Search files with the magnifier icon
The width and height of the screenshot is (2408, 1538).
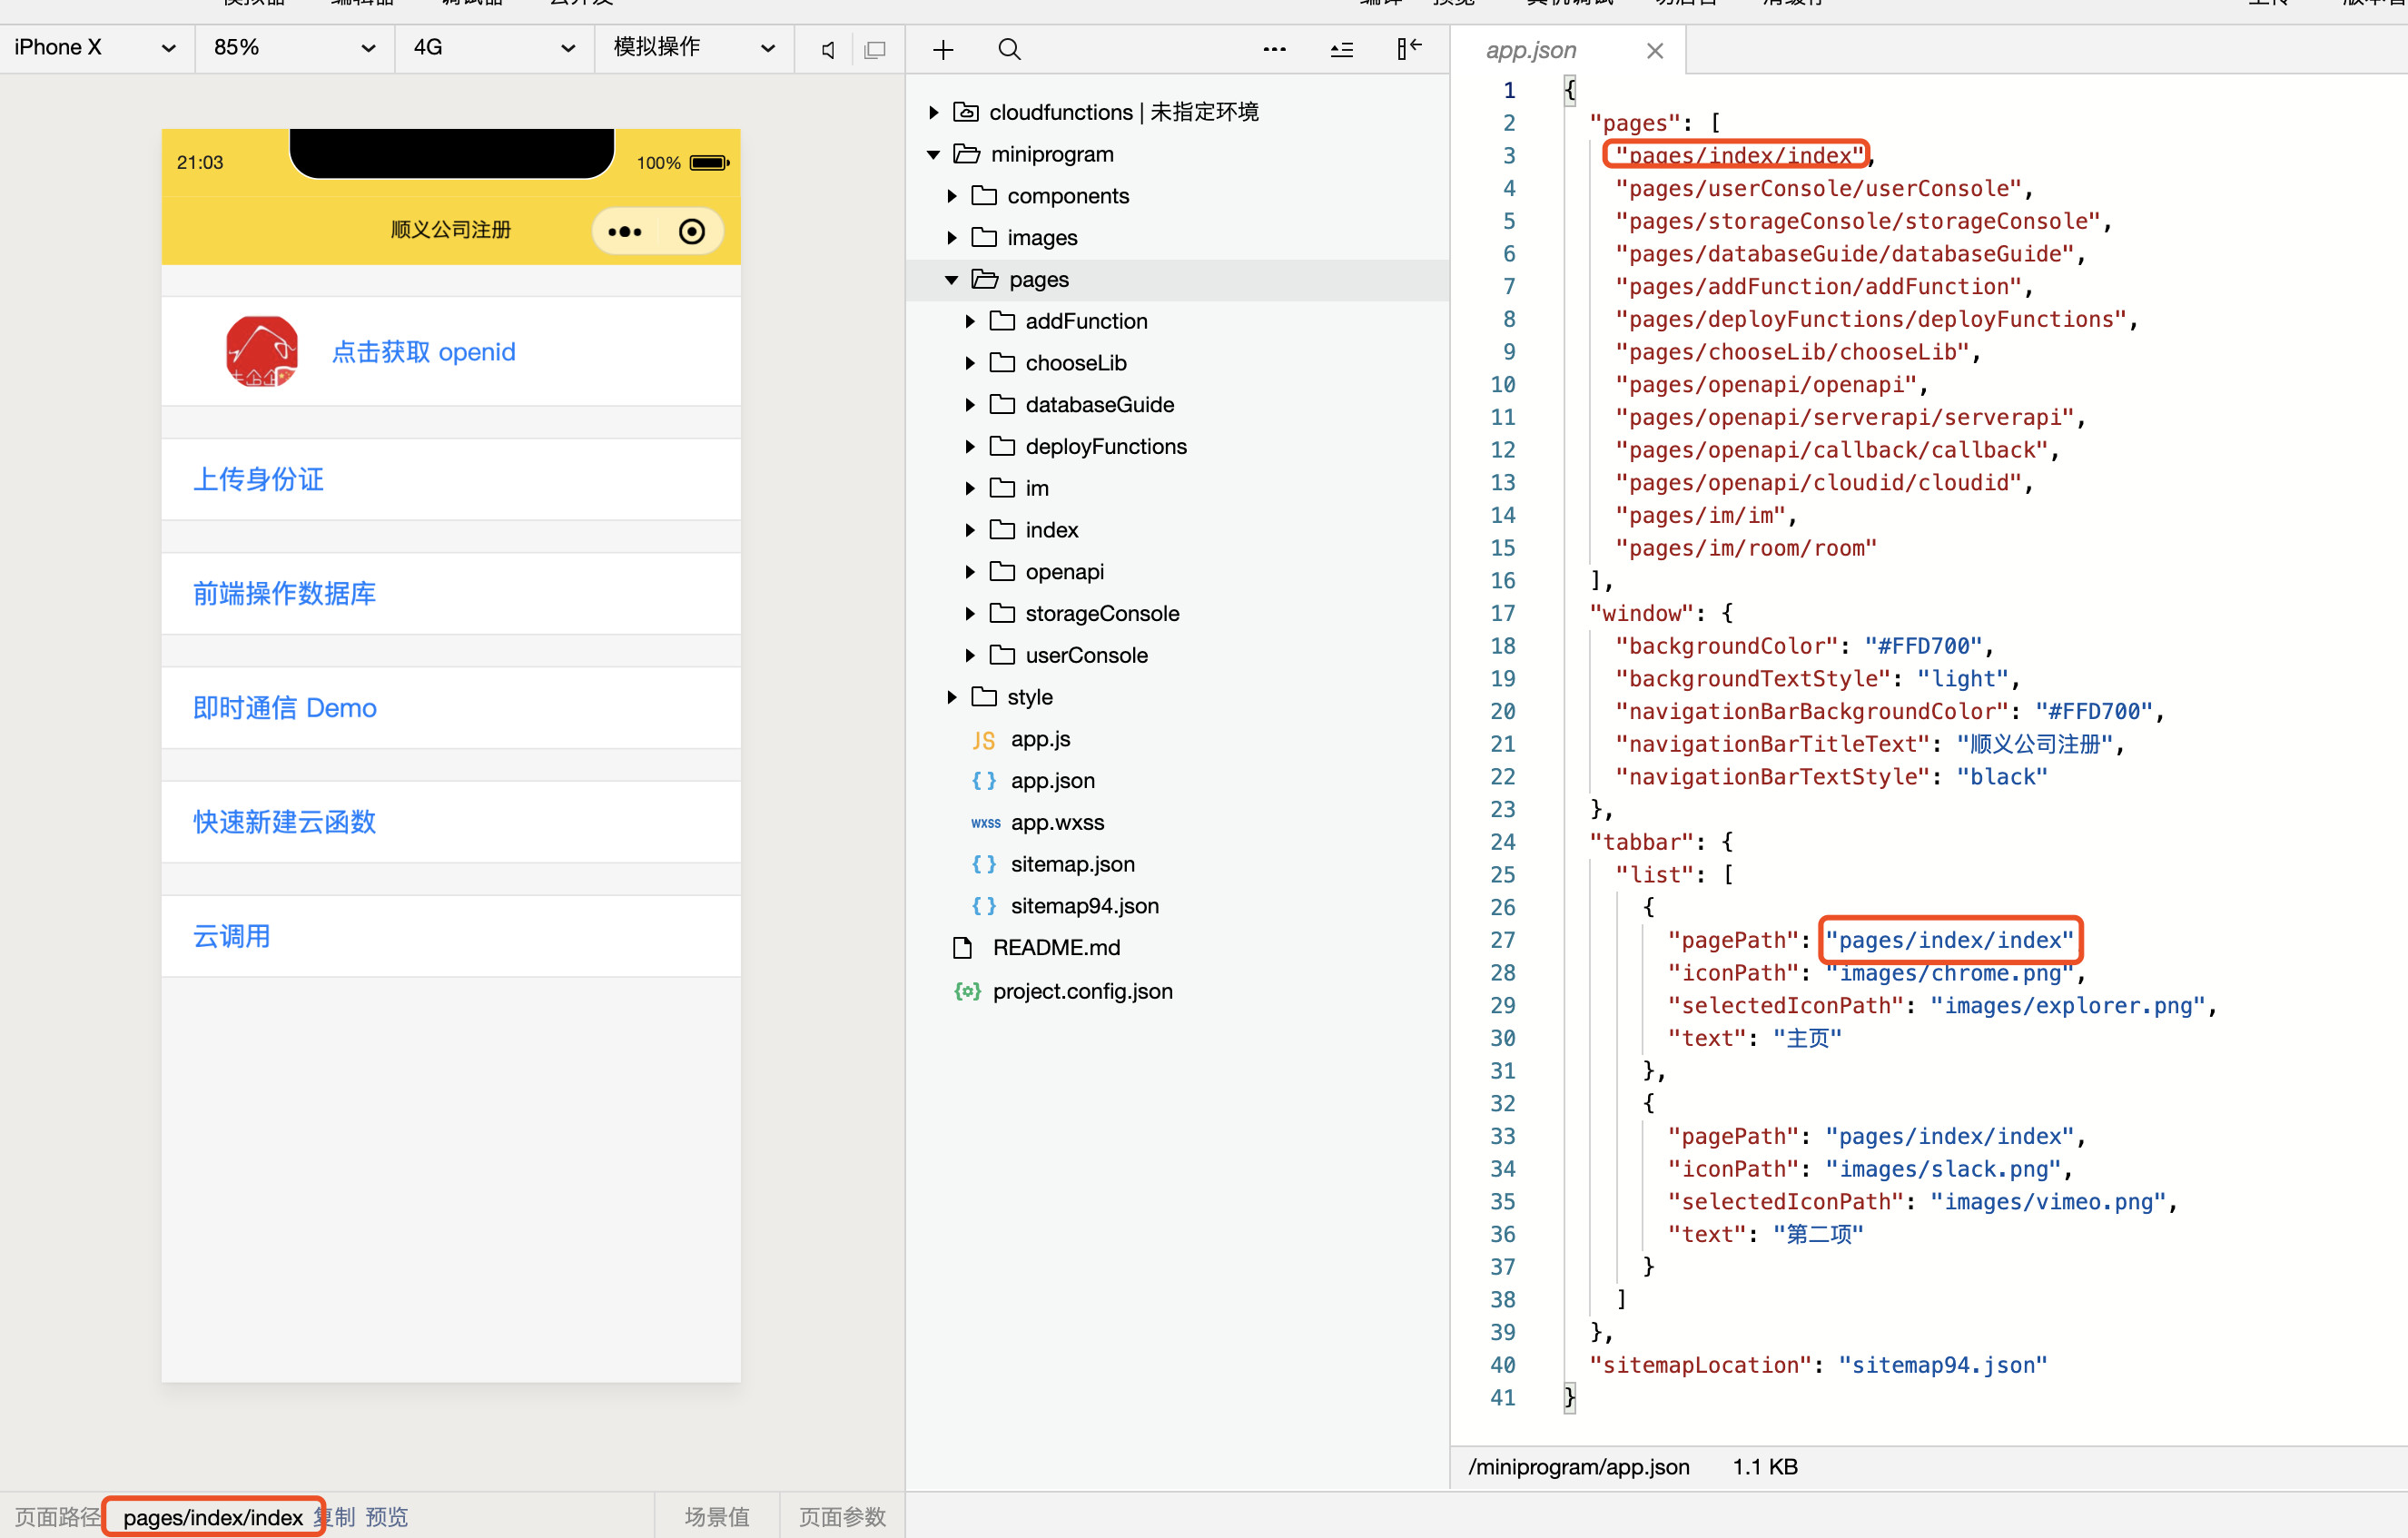click(x=1010, y=49)
